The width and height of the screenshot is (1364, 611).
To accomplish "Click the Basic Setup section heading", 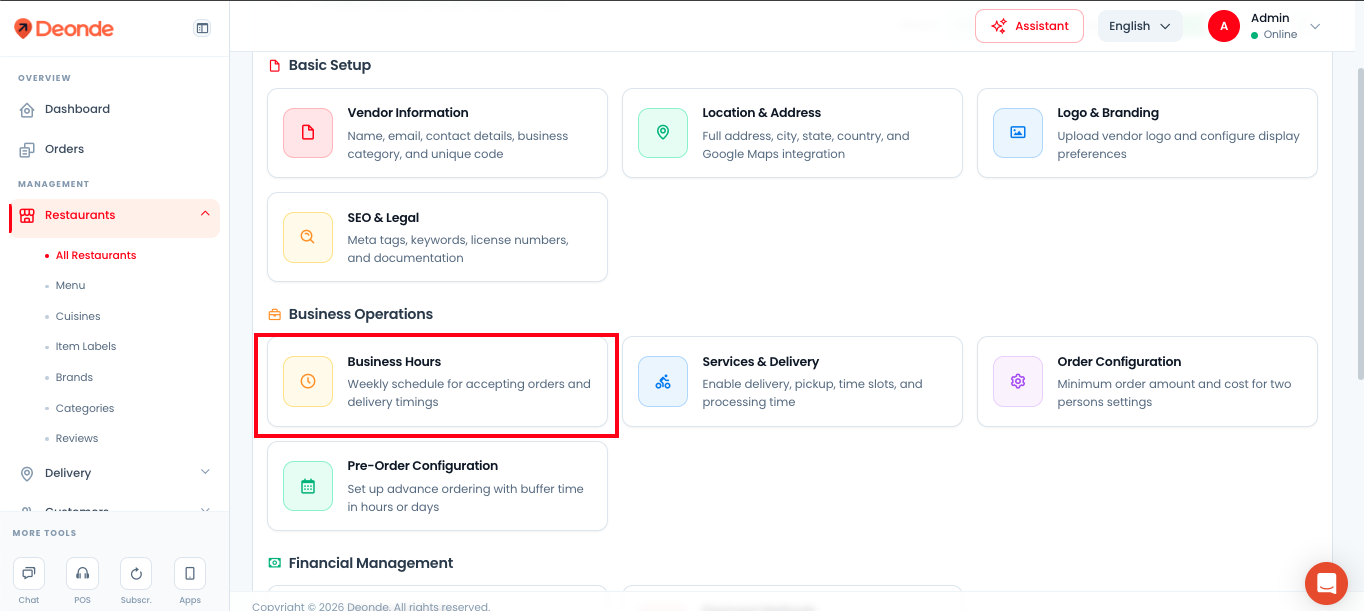I will click(330, 66).
